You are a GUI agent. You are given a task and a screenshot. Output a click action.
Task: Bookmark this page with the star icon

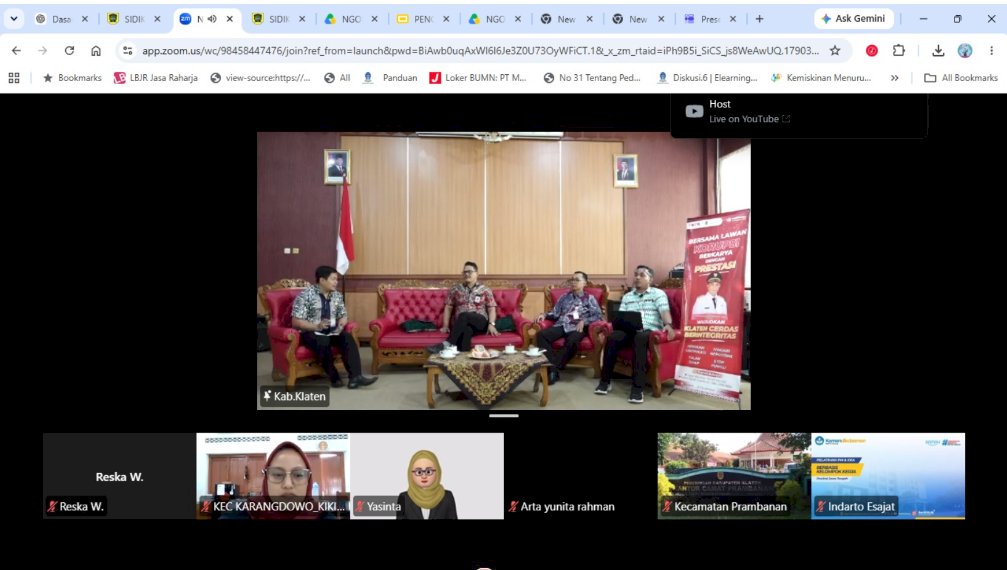(x=835, y=51)
